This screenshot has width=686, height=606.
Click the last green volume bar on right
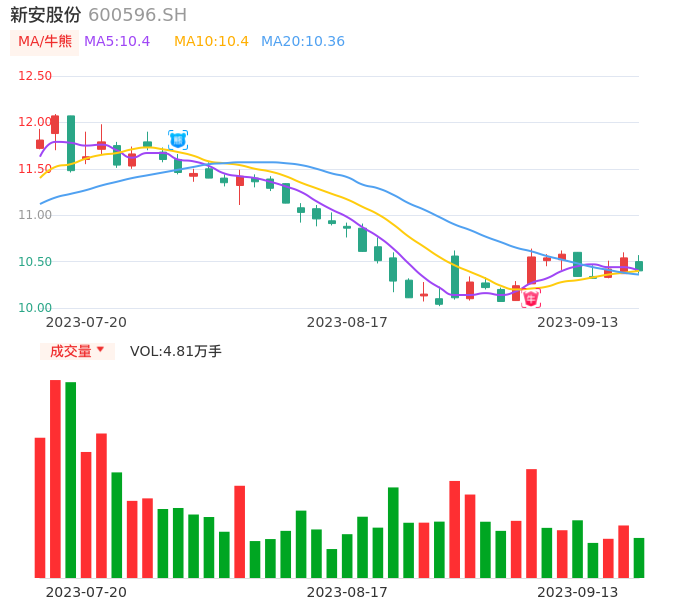click(639, 558)
